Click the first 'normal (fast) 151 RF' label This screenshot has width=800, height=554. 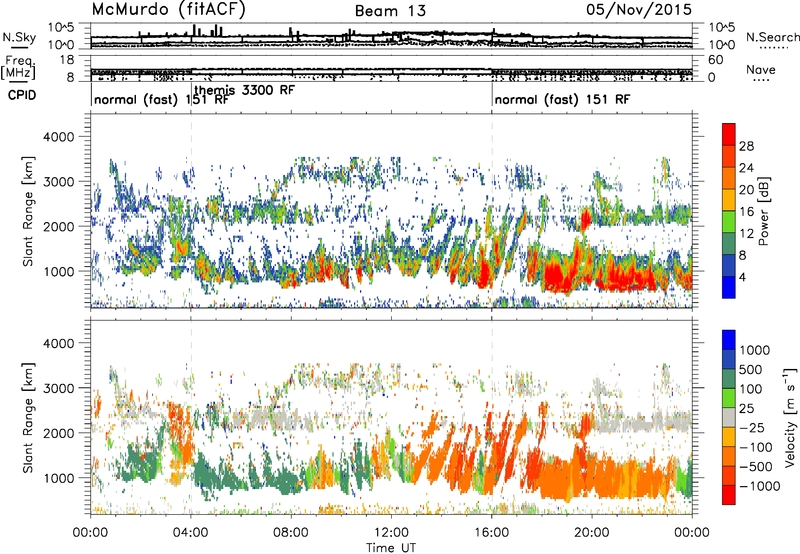161,99
